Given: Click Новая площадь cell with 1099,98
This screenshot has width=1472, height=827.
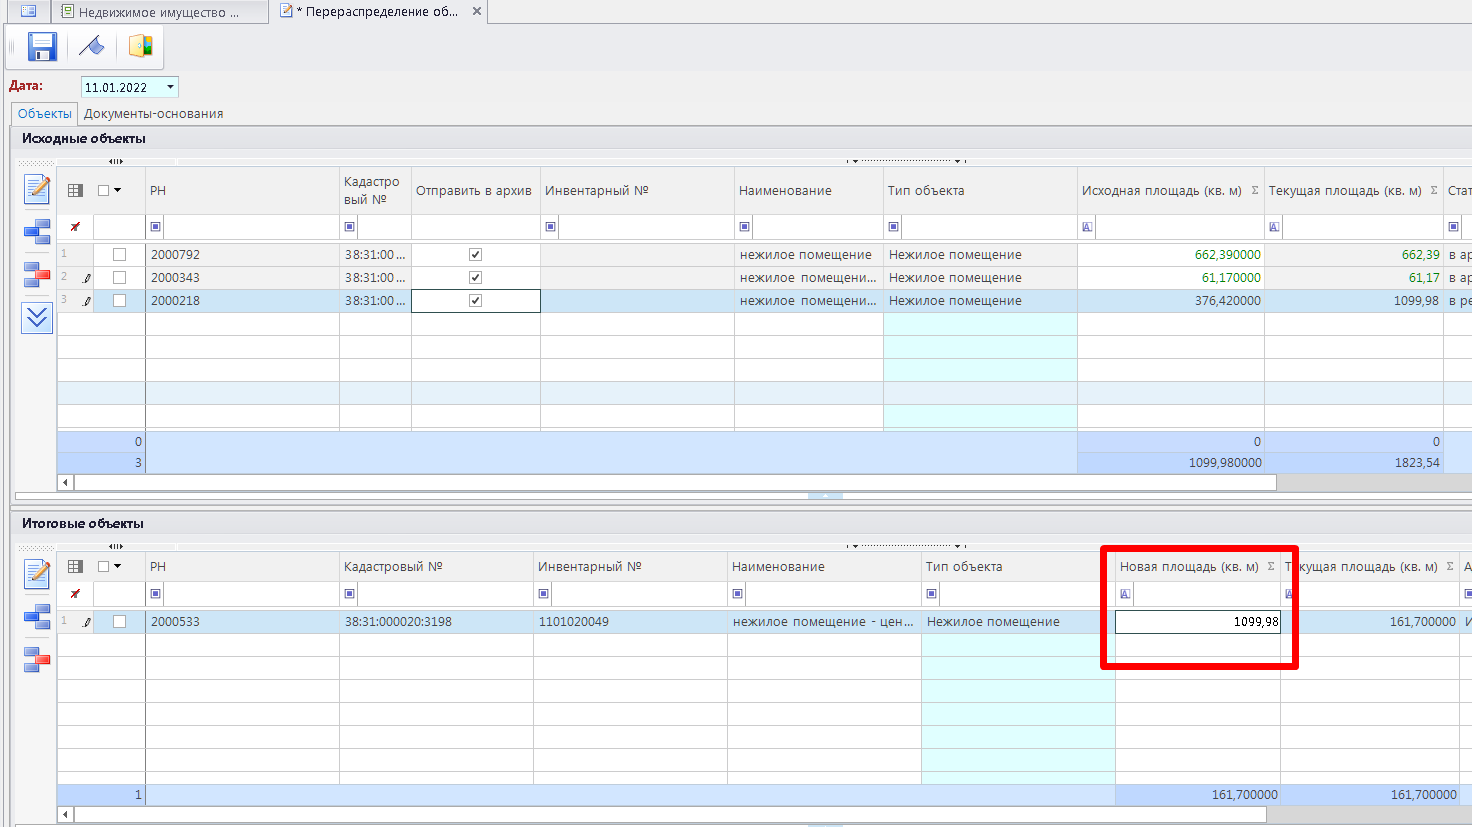Looking at the screenshot, I should coord(1198,621).
